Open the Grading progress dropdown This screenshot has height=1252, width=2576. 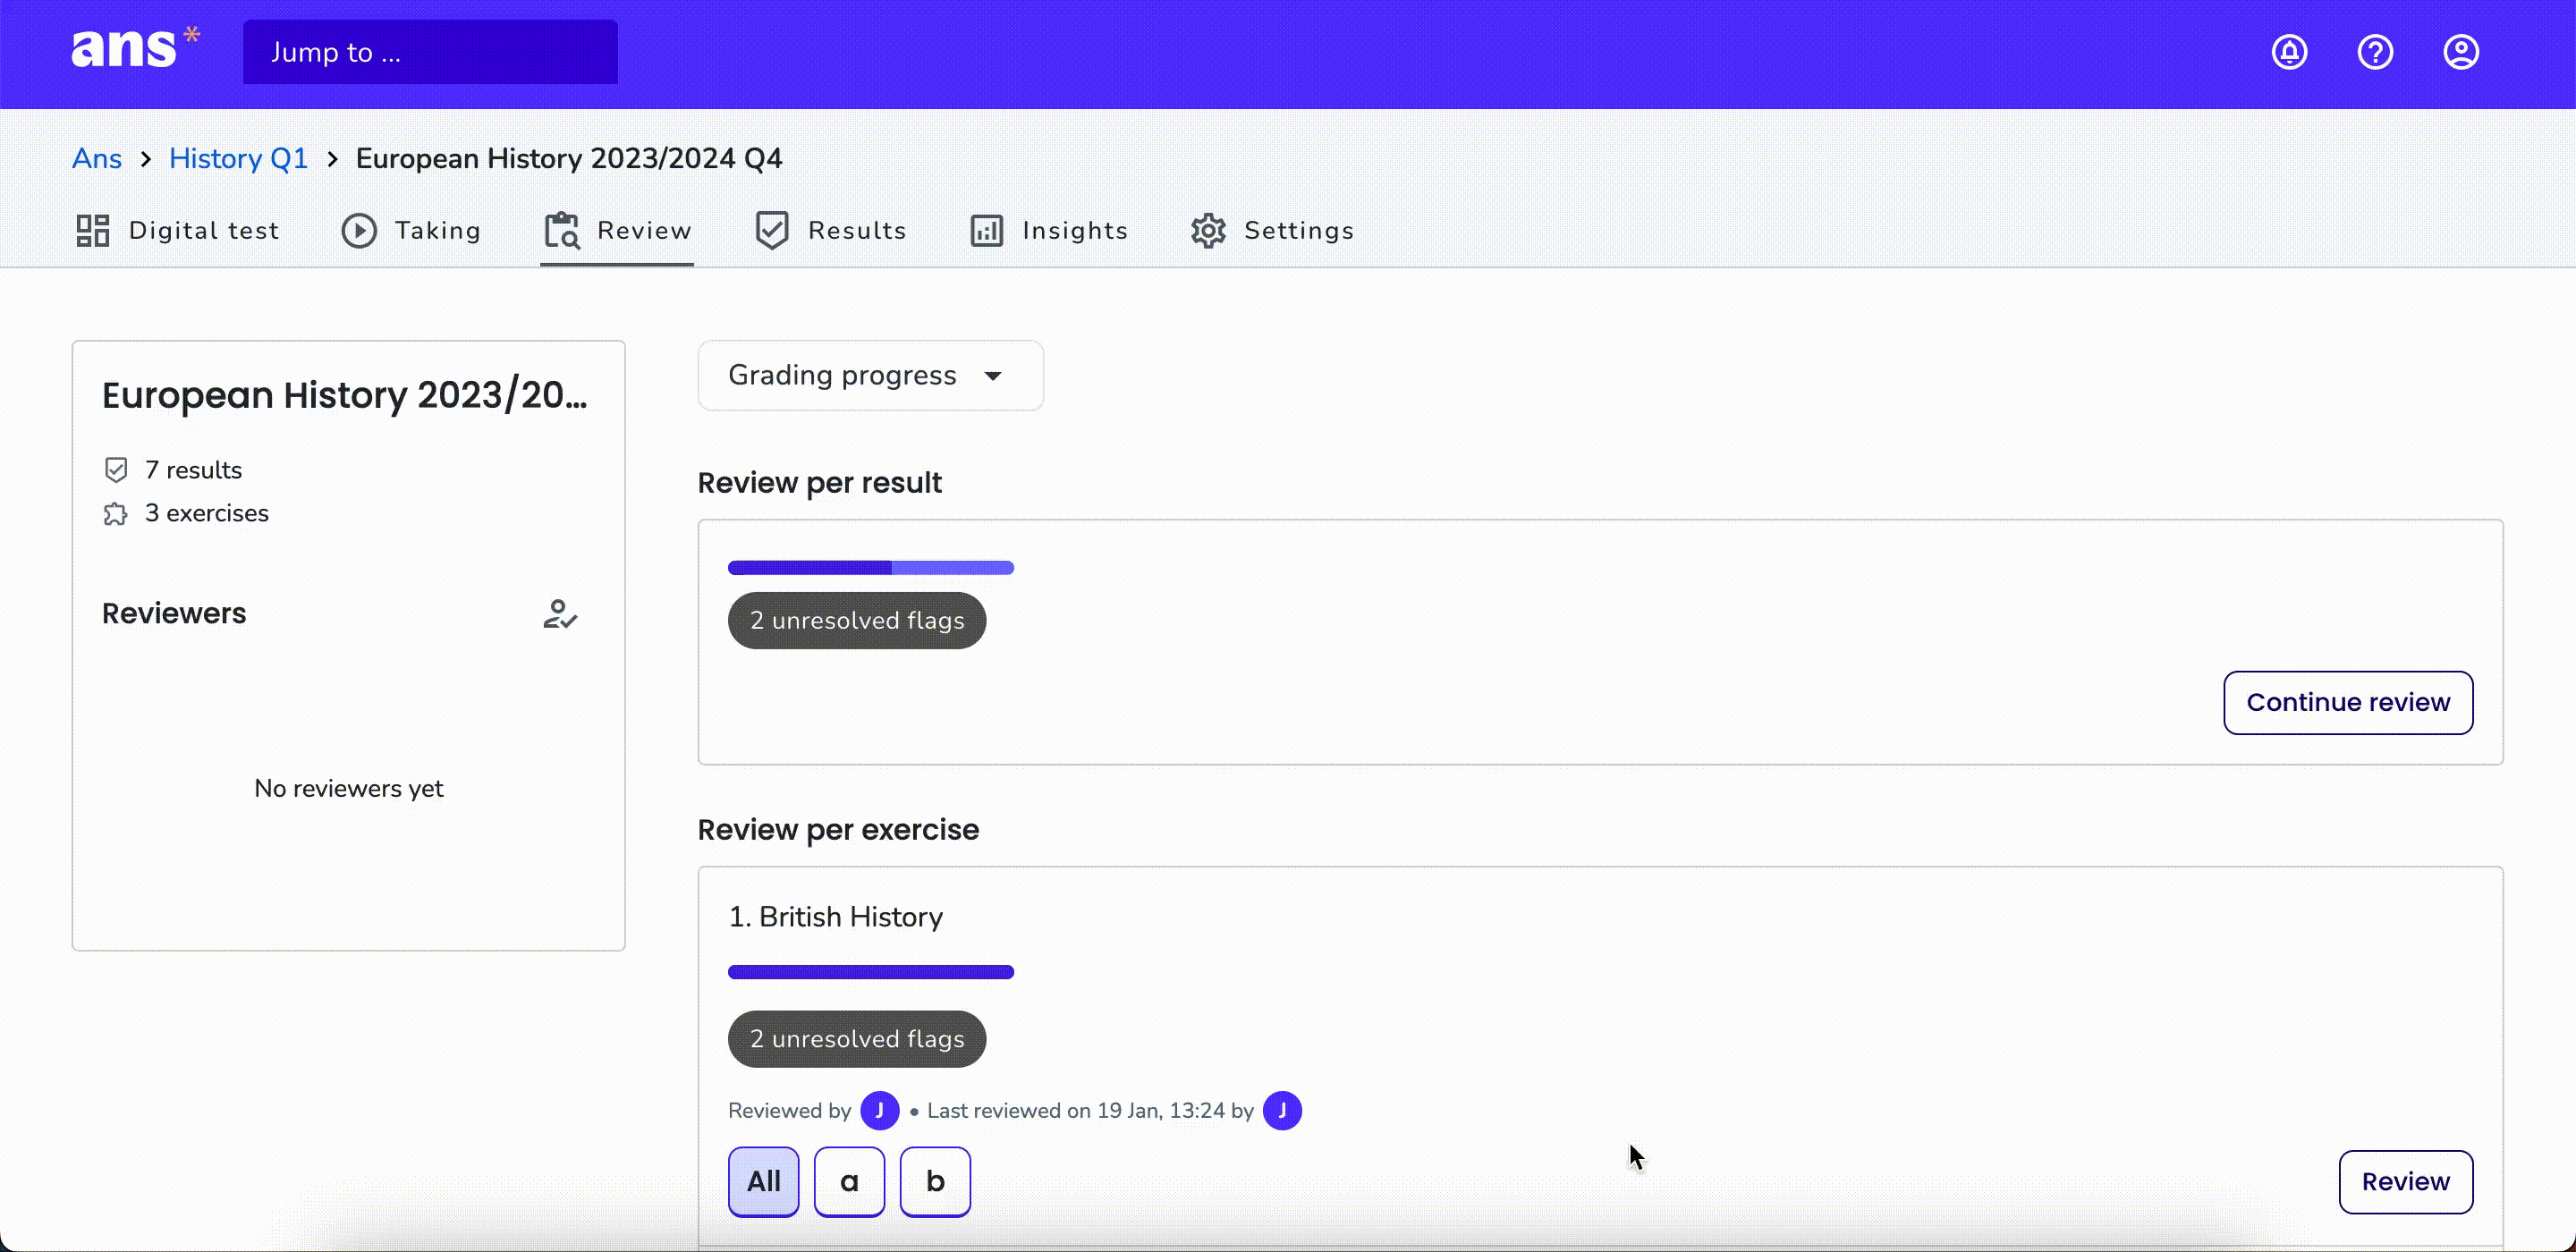click(x=870, y=375)
